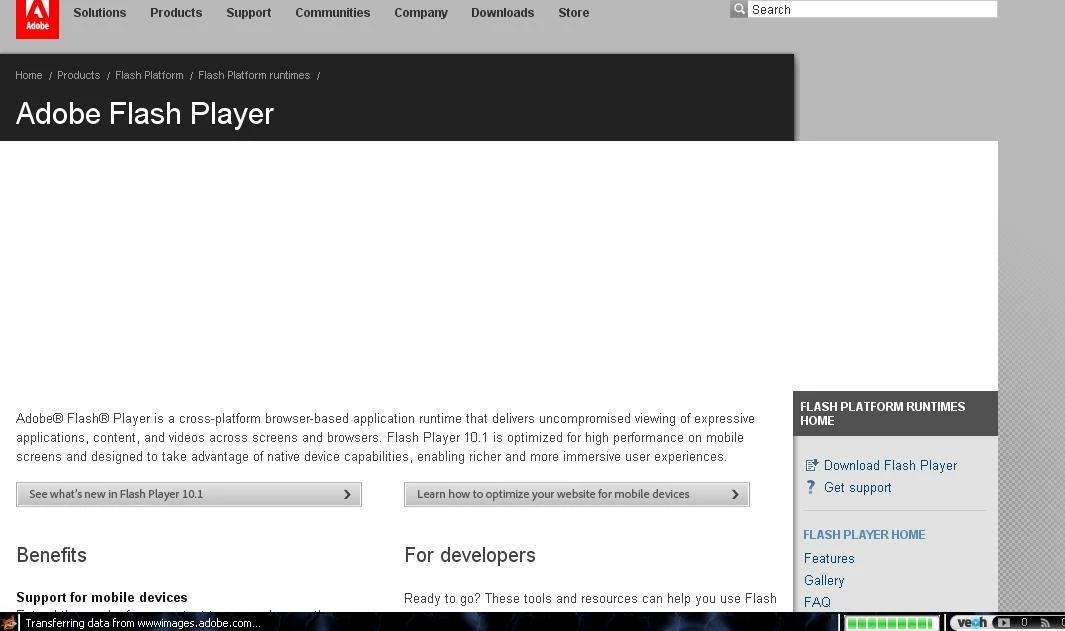The width and height of the screenshot is (1065, 631).
Task: Open the Products menu
Action: (176, 12)
